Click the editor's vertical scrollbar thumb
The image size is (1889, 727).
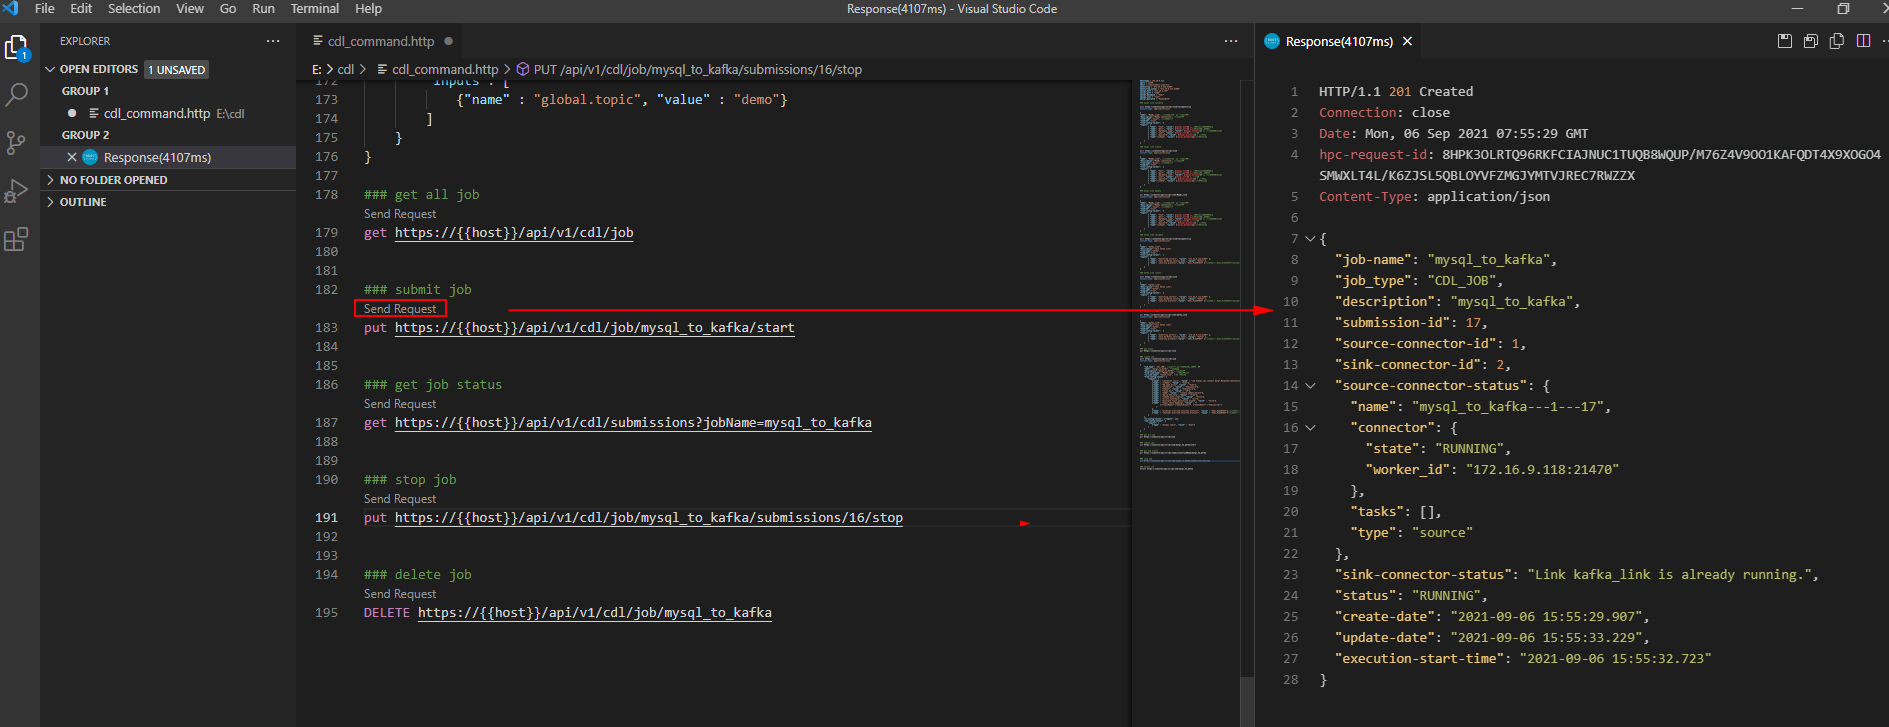tap(1247, 700)
